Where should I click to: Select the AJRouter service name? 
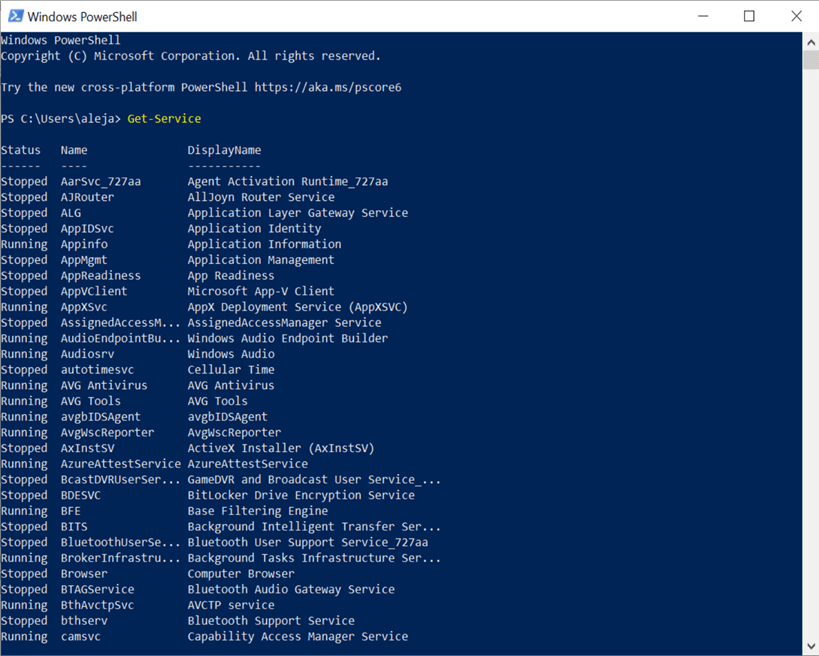[x=87, y=197]
